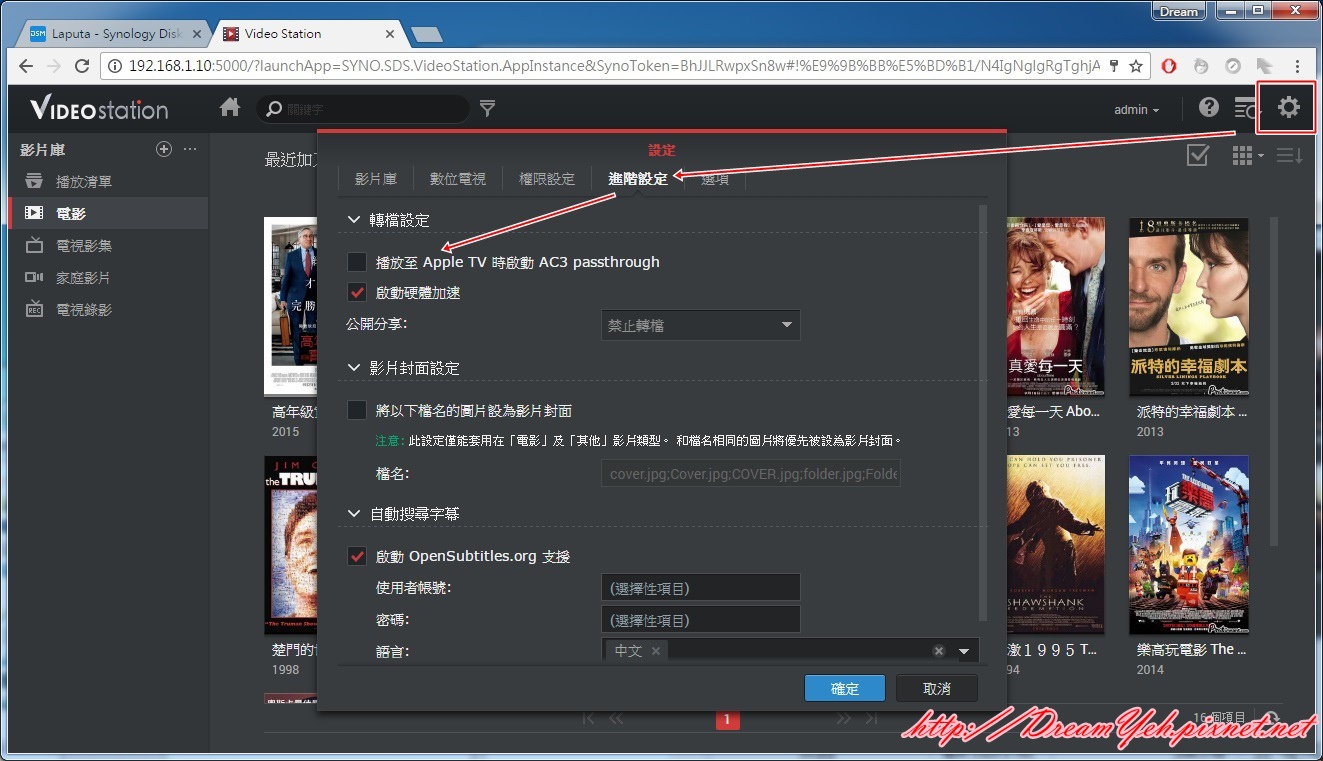This screenshot has height=761, width=1323.
Task: Expand the subtitle language dropdown arrow
Action: coord(964,651)
